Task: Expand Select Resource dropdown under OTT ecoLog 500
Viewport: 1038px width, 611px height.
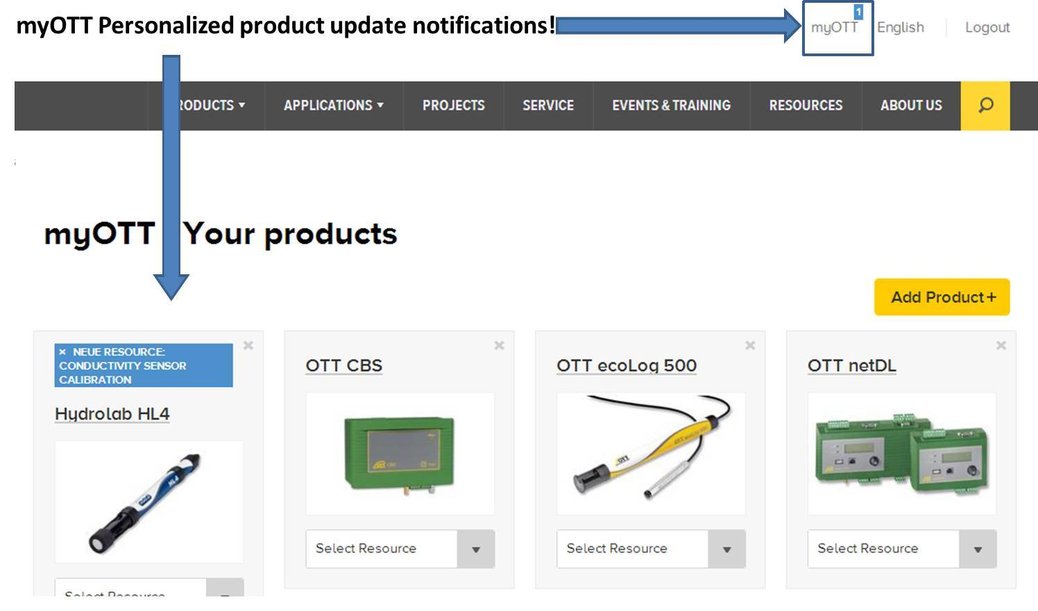Action: pyautogui.click(x=727, y=549)
